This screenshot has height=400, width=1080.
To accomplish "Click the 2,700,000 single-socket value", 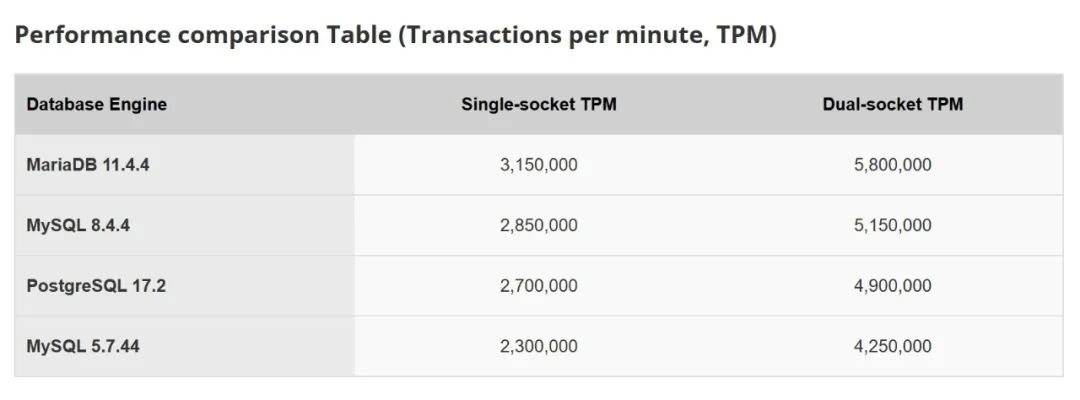I will [x=539, y=286].
